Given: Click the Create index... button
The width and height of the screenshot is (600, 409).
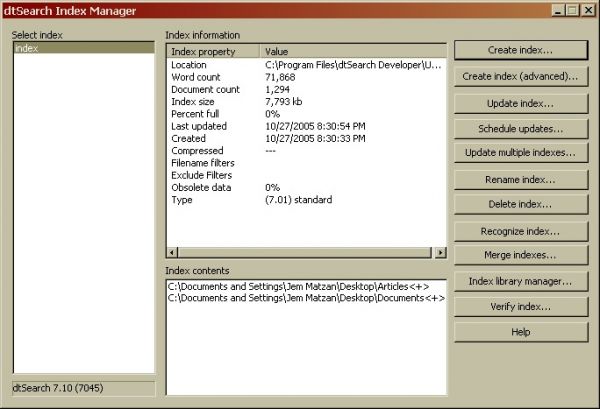Looking at the screenshot, I should pos(520,49).
